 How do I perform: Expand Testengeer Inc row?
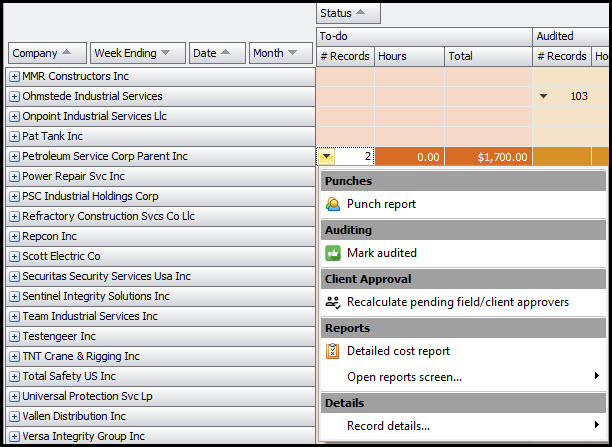[x=14, y=337]
